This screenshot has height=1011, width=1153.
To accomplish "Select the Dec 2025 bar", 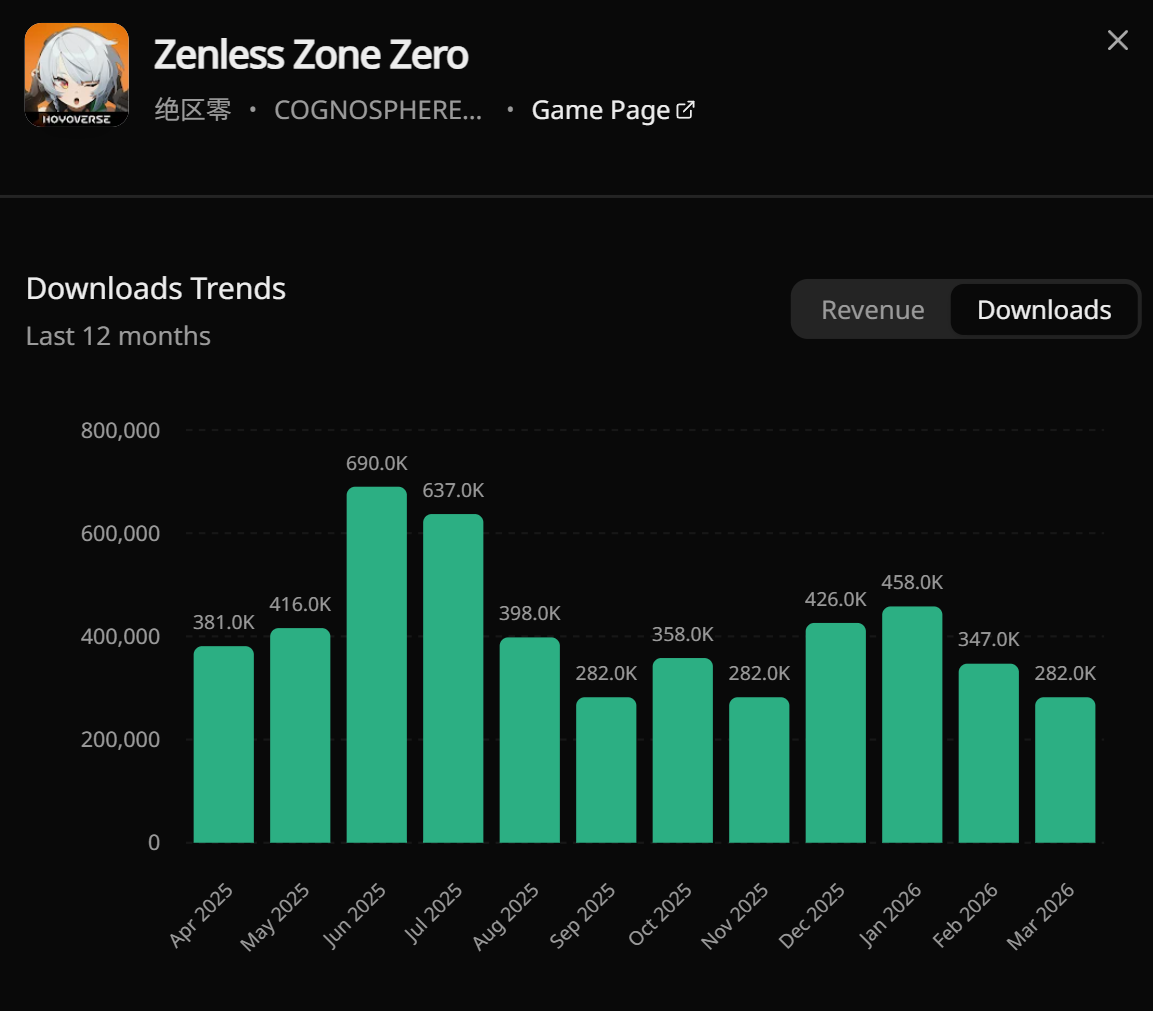I will coord(835,732).
